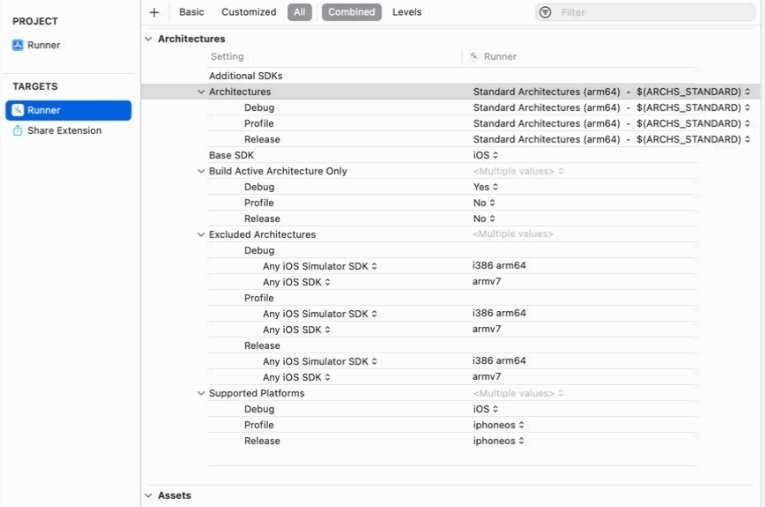Click Release i386 arm64 excluded value
765x507 pixels.
(x=499, y=361)
